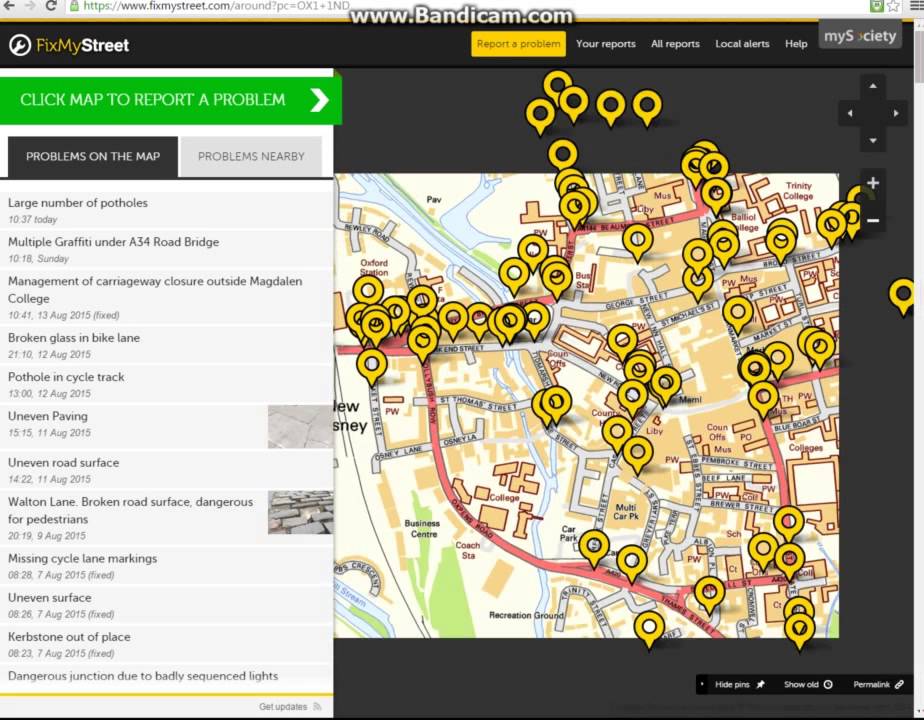Open All reports menu item

(x=675, y=44)
